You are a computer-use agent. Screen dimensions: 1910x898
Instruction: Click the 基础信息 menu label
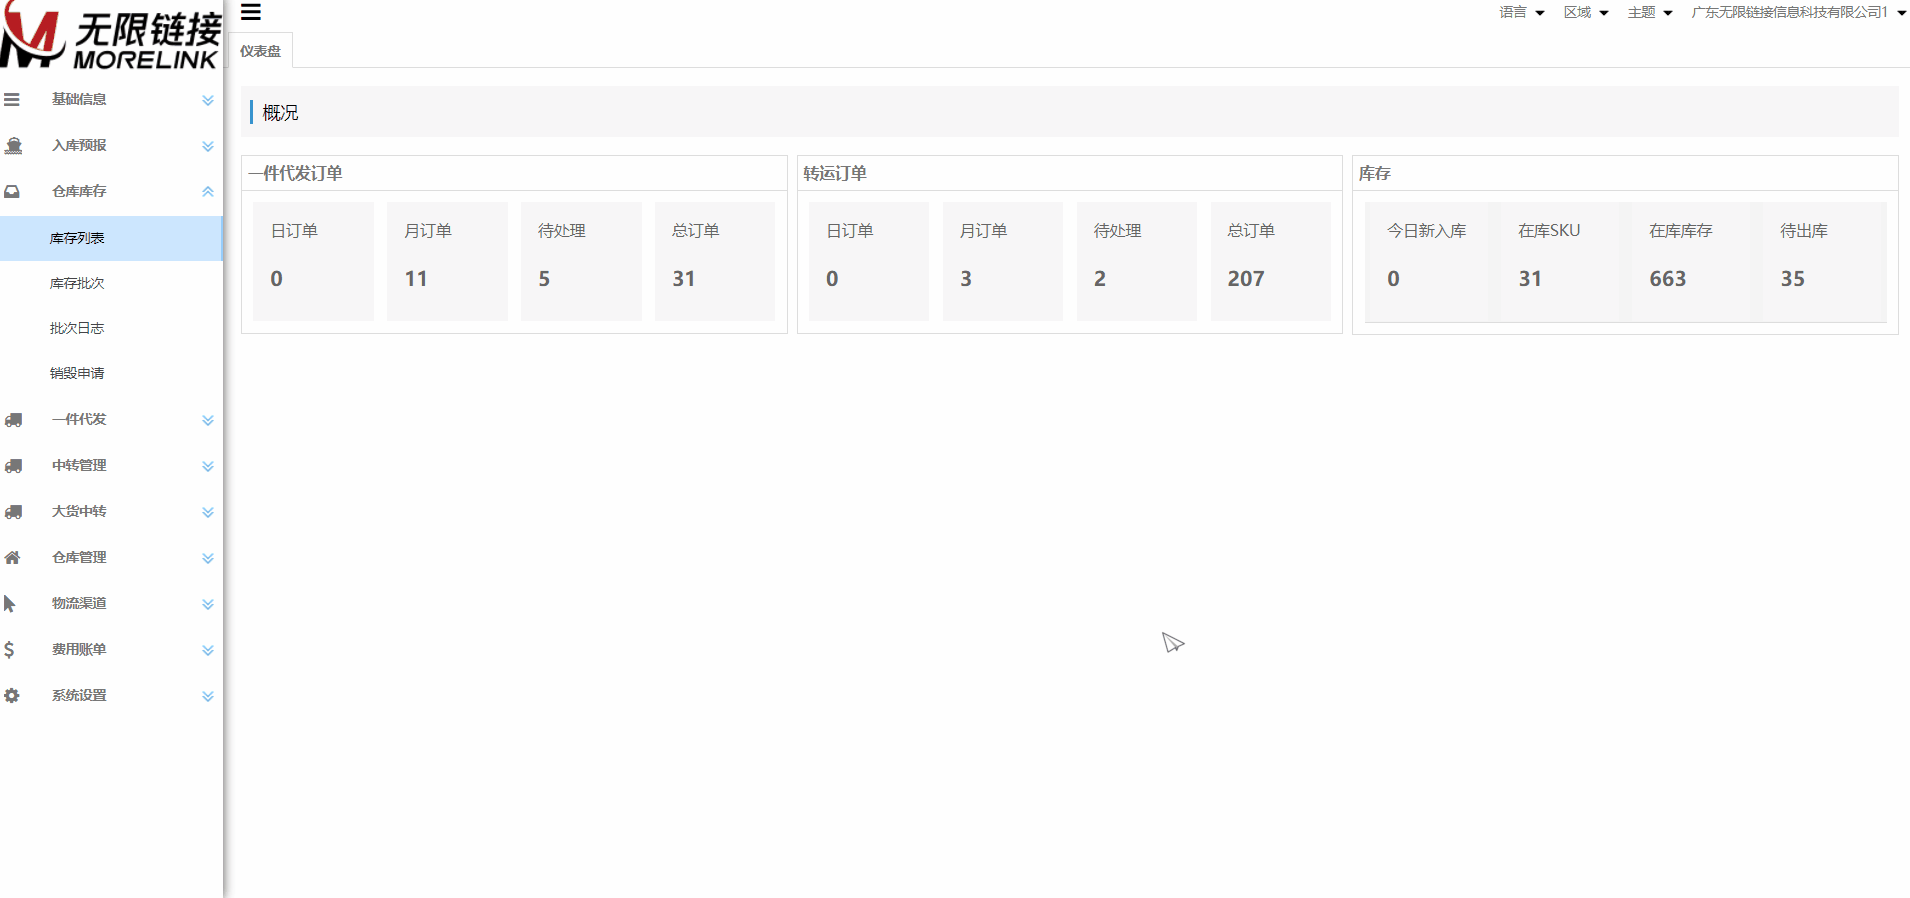coord(79,99)
